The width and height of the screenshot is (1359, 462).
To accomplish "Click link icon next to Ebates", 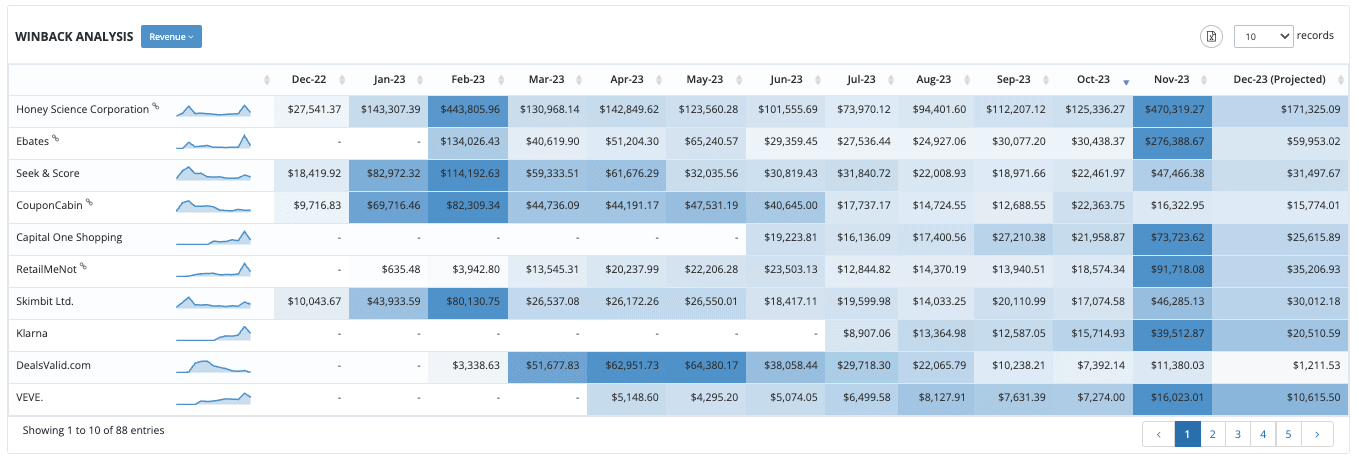I will point(56,138).
